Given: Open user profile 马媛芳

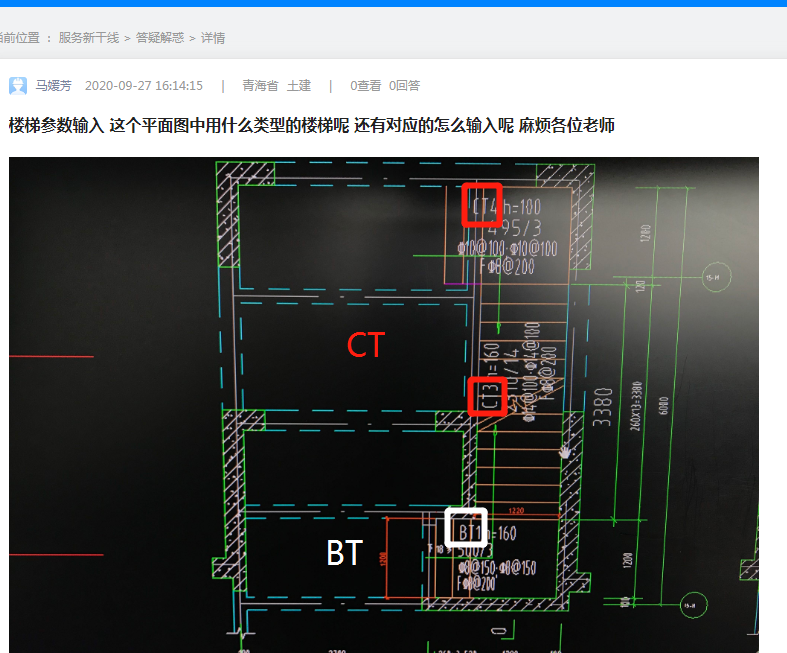Looking at the screenshot, I should [53, 86].
